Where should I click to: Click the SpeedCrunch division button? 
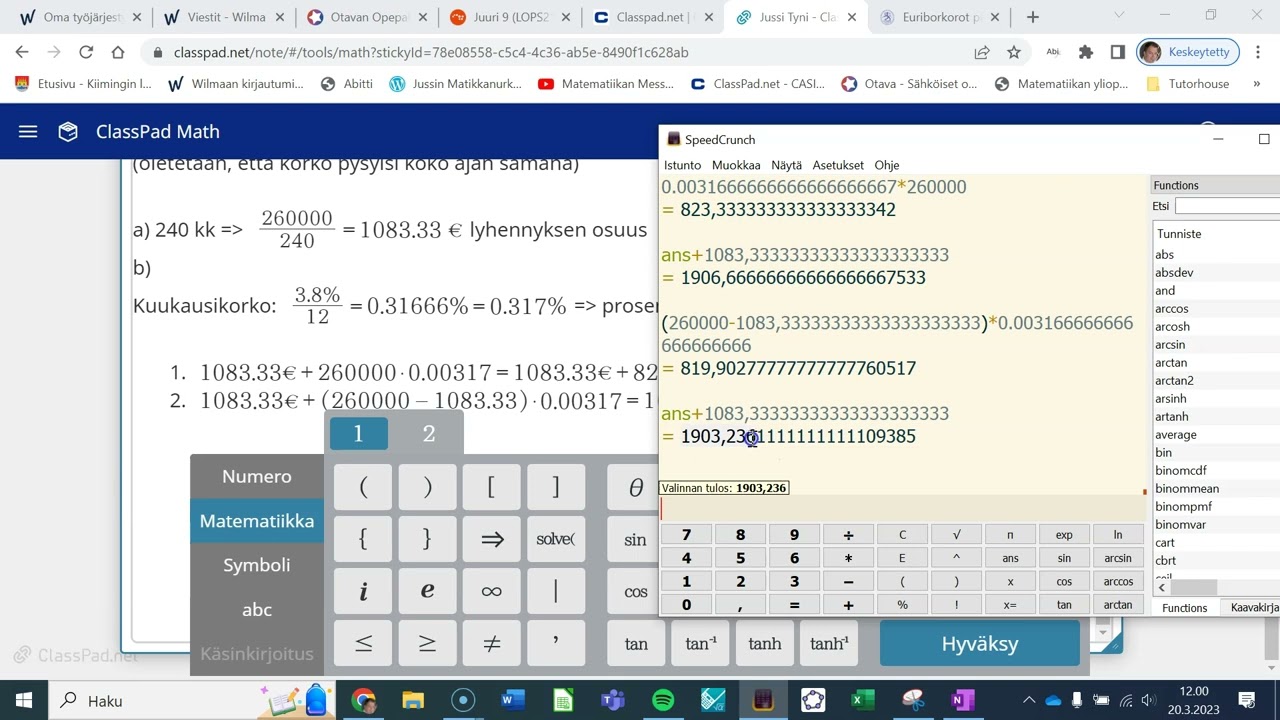tap(848, 534)
